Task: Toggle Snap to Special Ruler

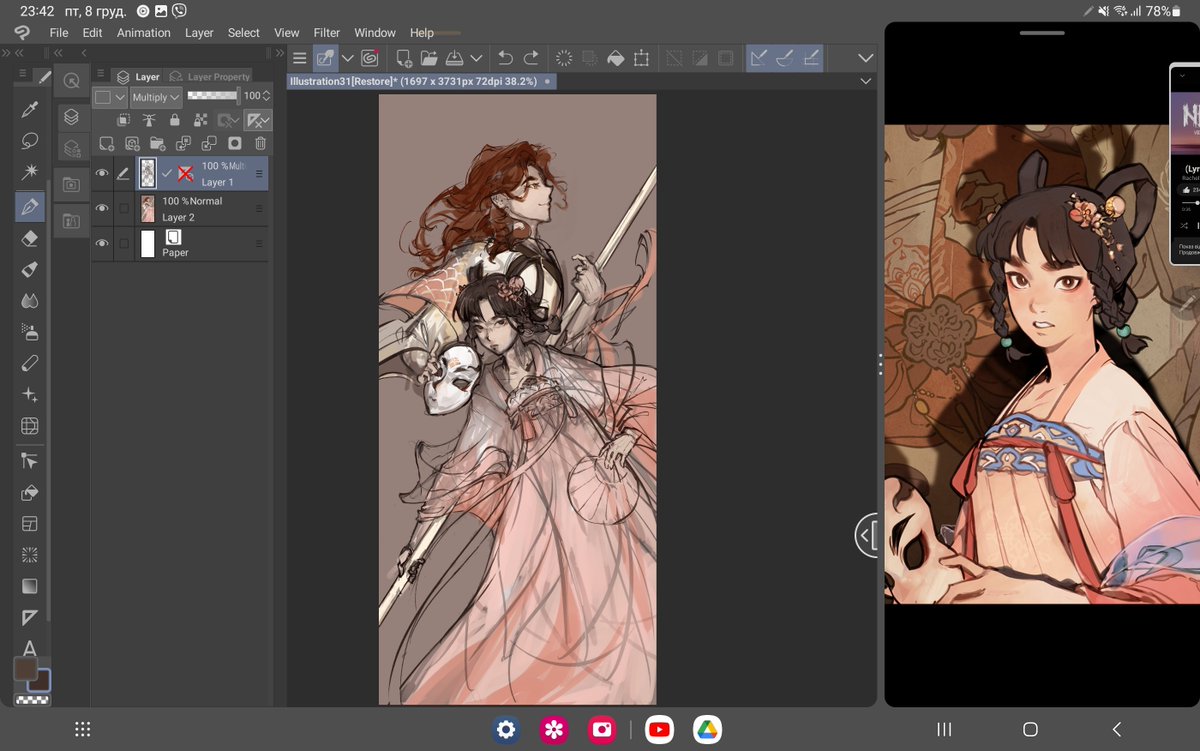Action: coord(786,58)
